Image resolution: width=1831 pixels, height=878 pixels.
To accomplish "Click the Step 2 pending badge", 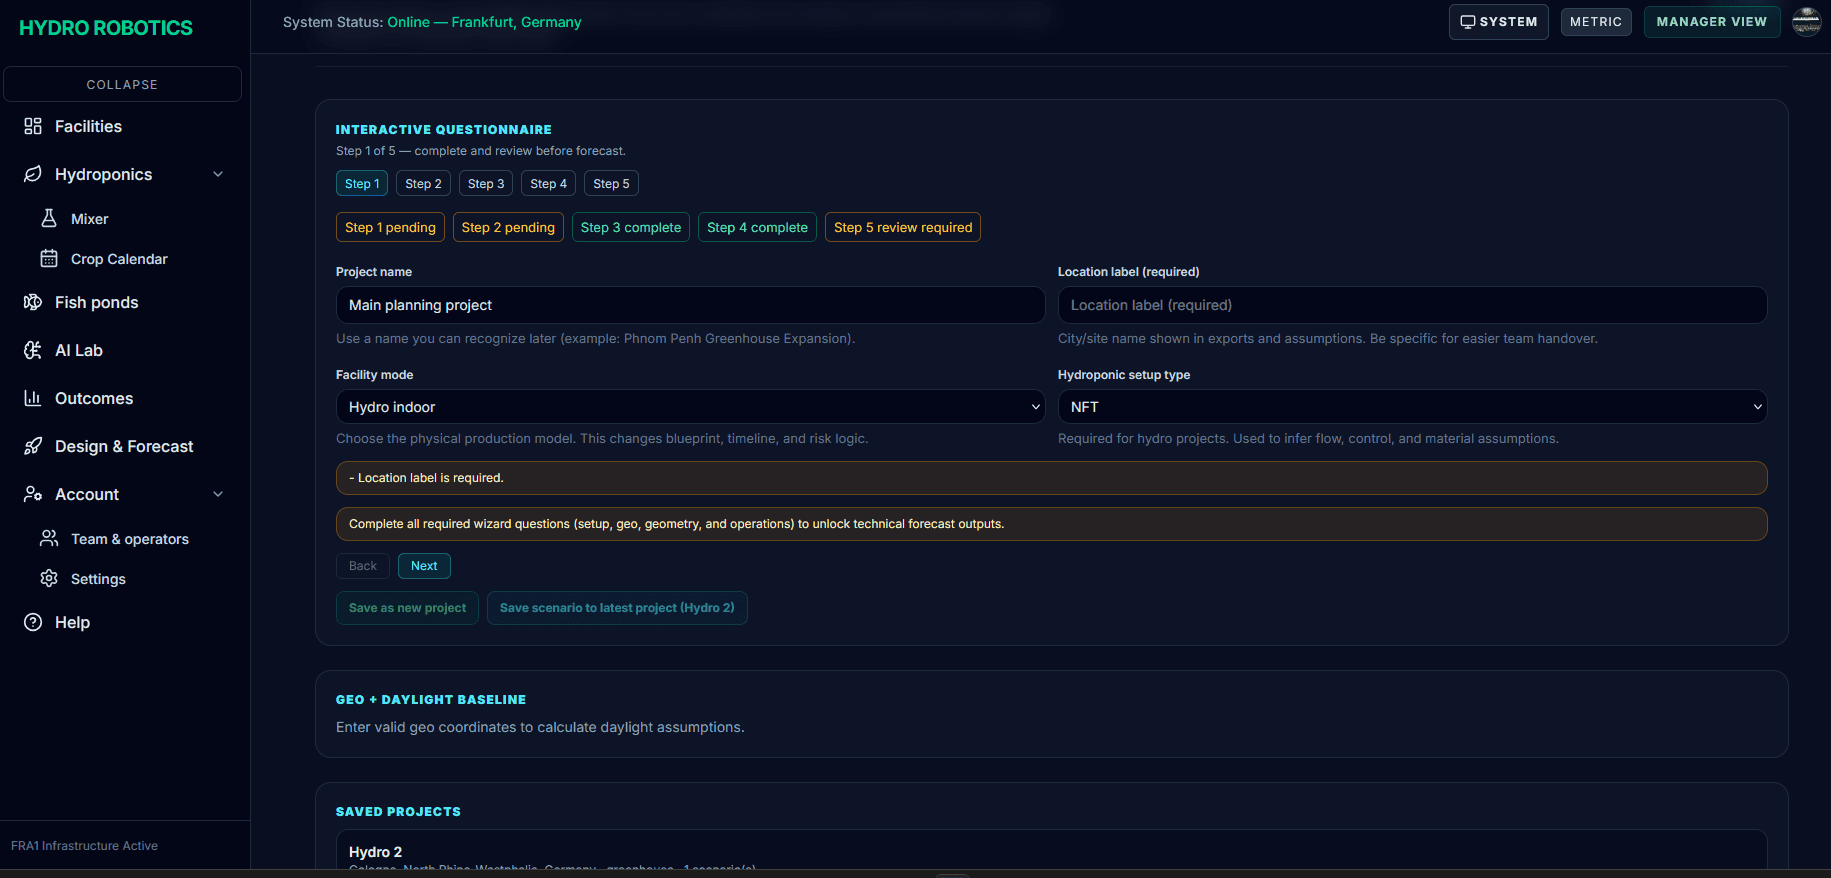I will coord(508,227).
